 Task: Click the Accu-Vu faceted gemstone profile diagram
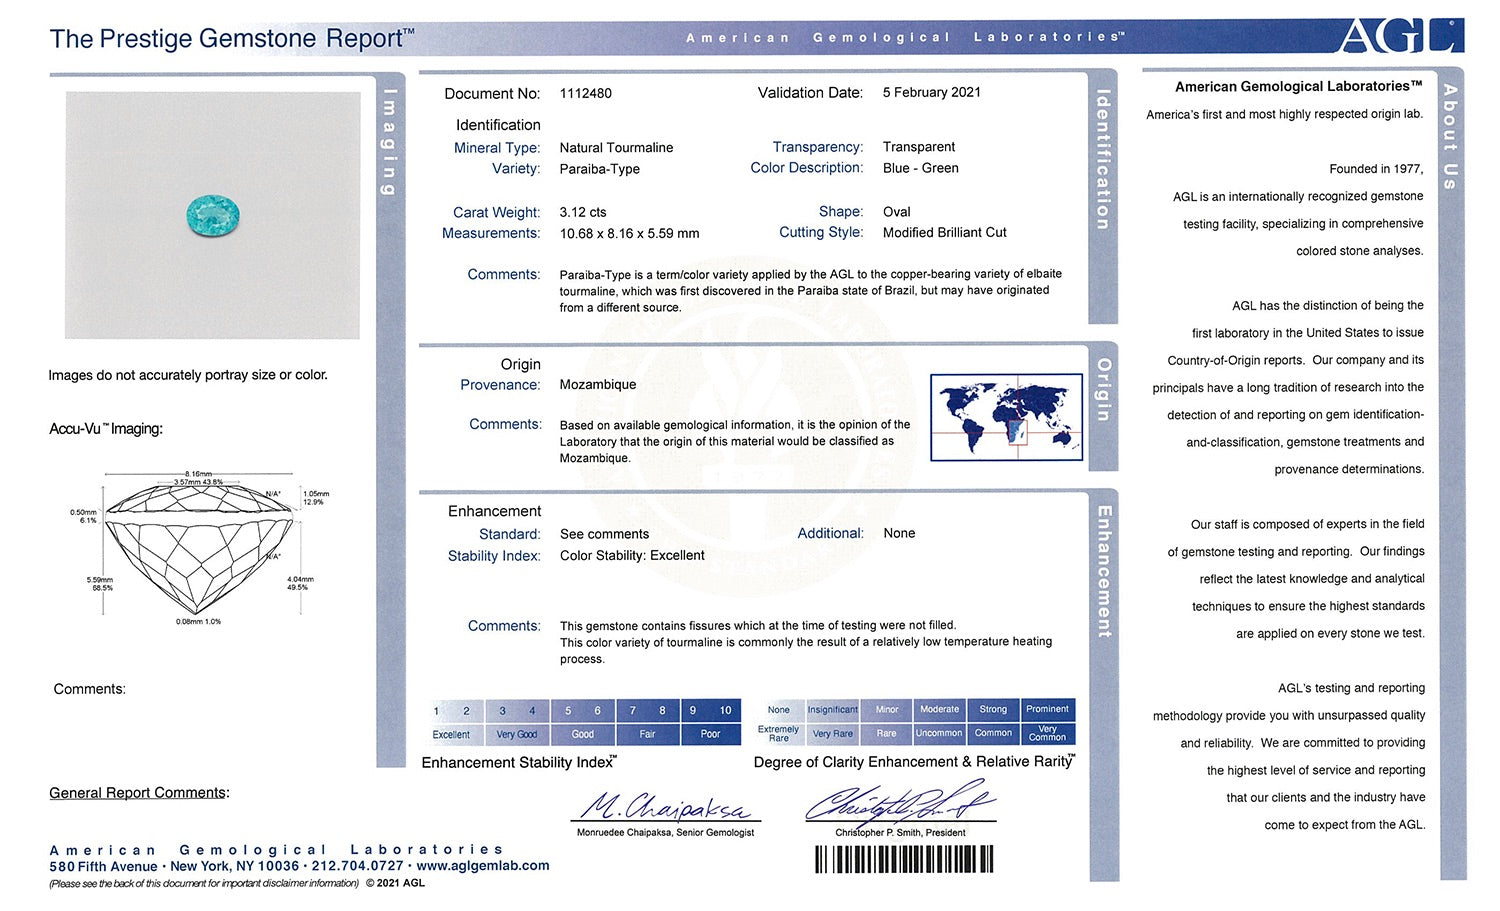click(x=199, y=547)
